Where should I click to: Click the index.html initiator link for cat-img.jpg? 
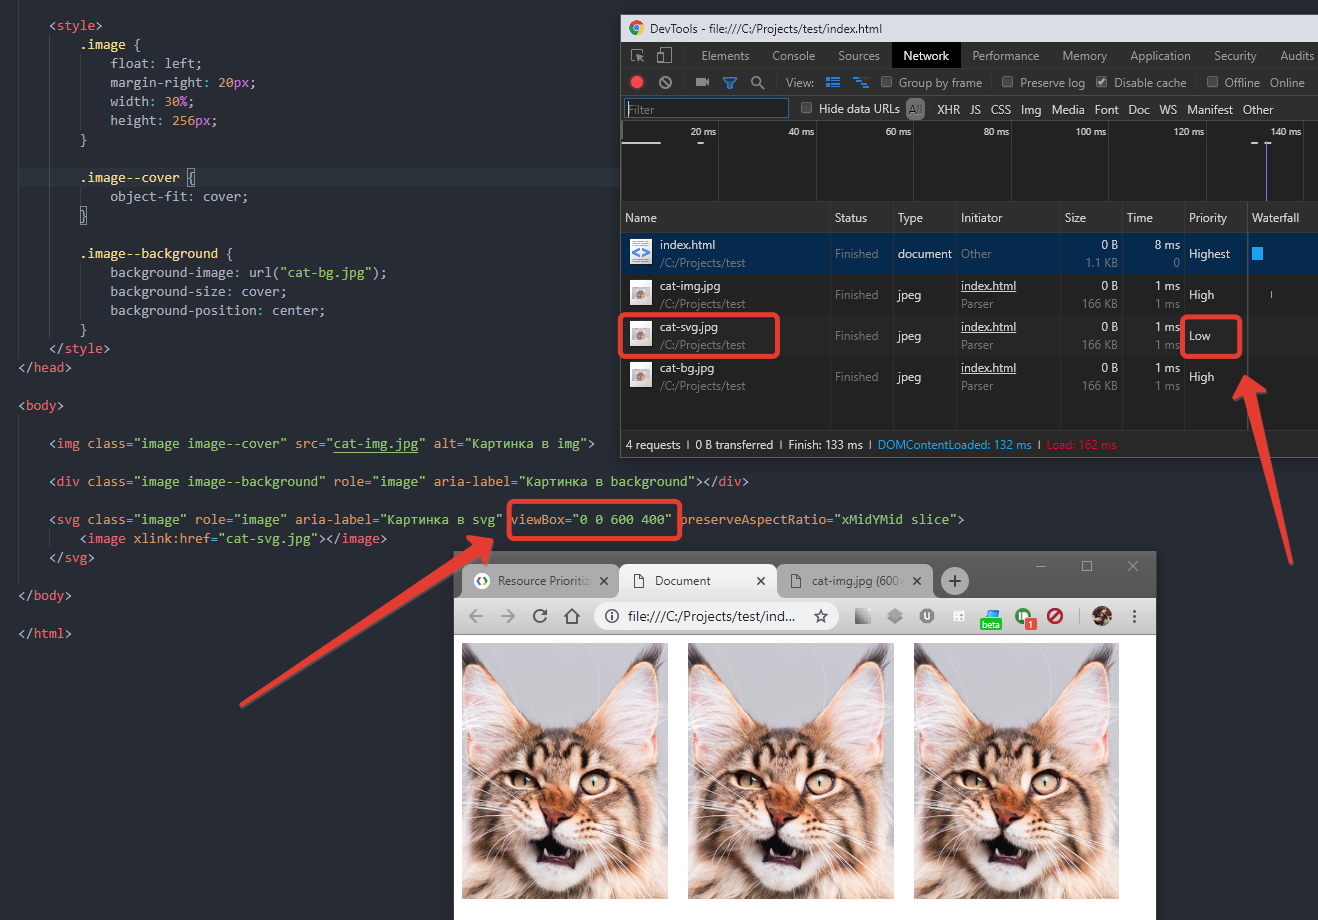pyautogui.click(x=988, y=286)
